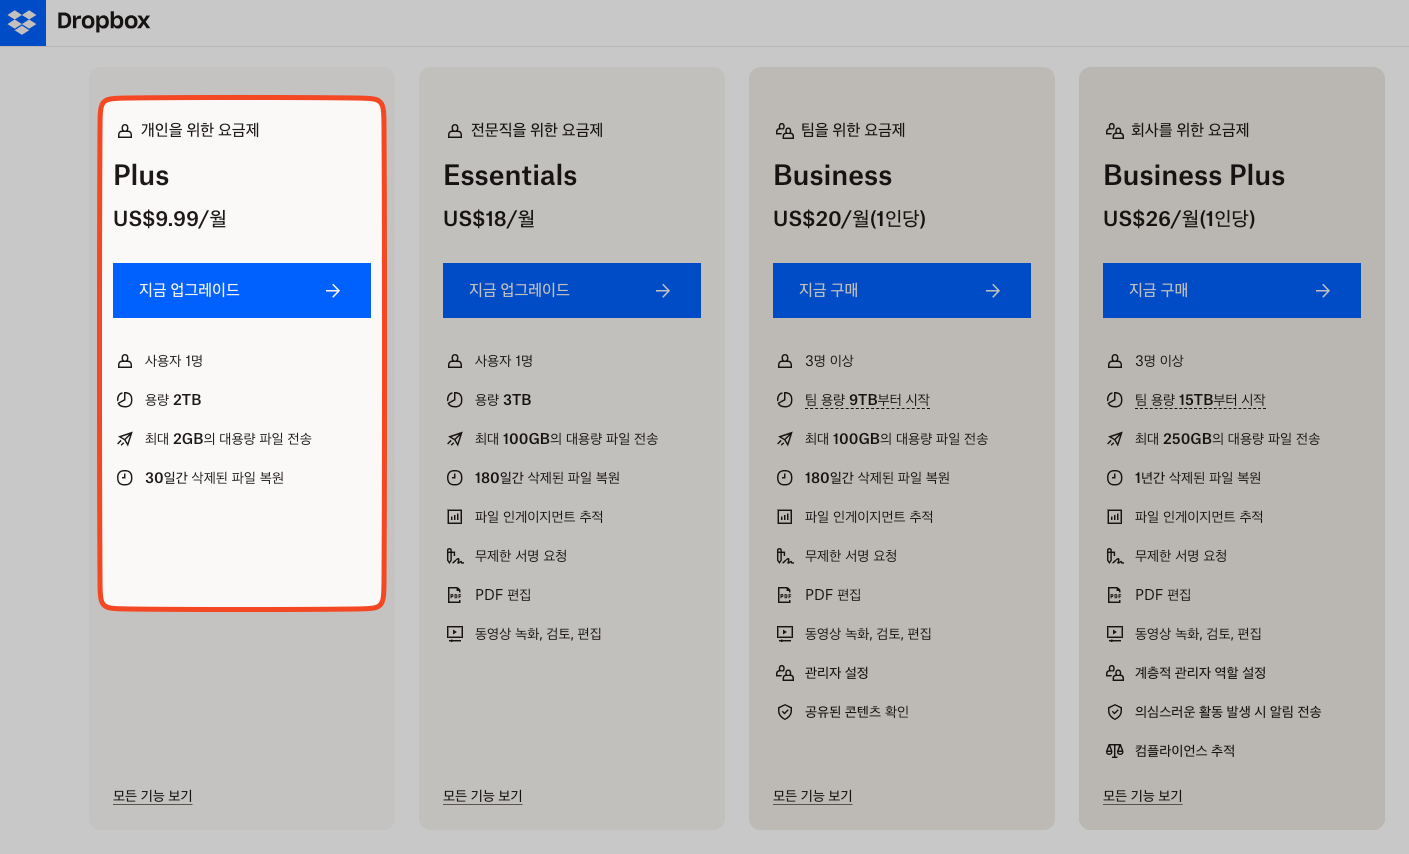This screenshot has height=854, width=1409.
Task: Select the Business plan title
Action: pyautogui.click(x=832, y=176)
